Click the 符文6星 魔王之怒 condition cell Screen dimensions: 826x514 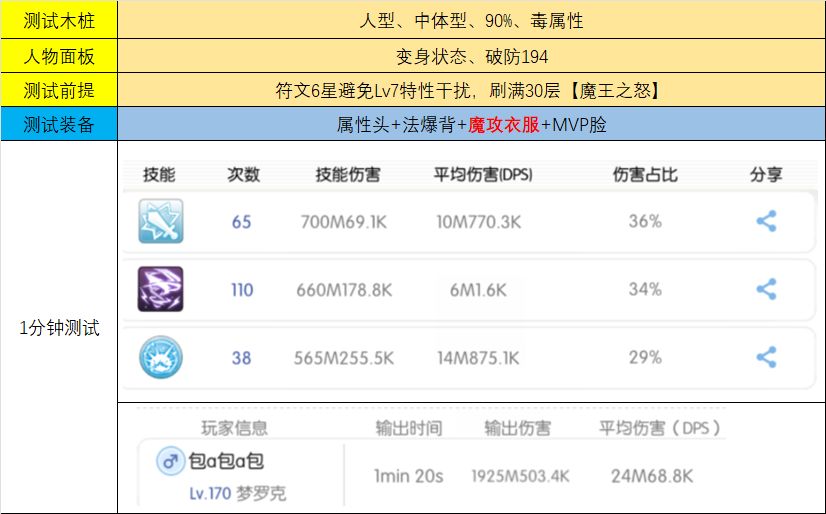click(x=471, y=90)
